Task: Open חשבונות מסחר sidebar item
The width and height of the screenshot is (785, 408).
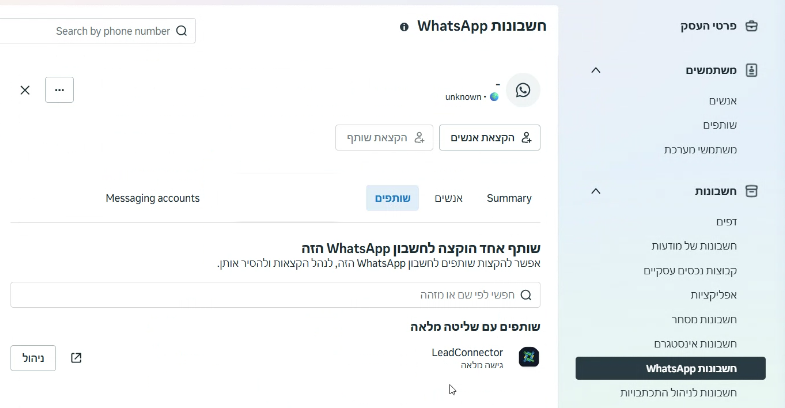Action: click(x=704, y=319)
